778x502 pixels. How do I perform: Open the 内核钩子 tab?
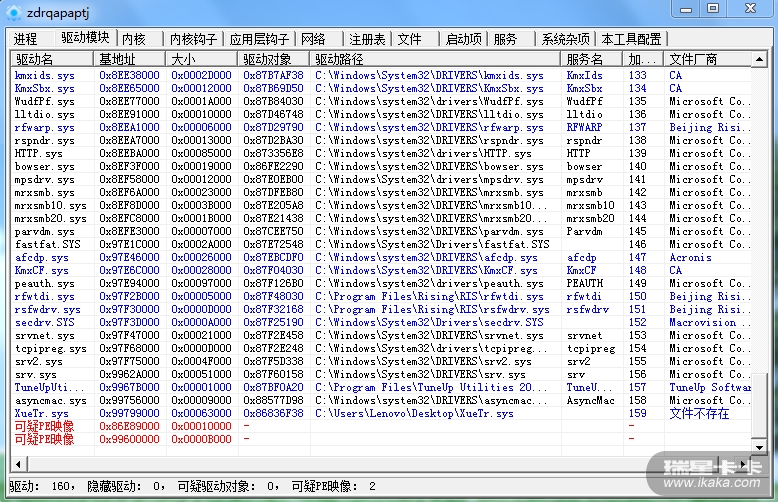[193, 39]
